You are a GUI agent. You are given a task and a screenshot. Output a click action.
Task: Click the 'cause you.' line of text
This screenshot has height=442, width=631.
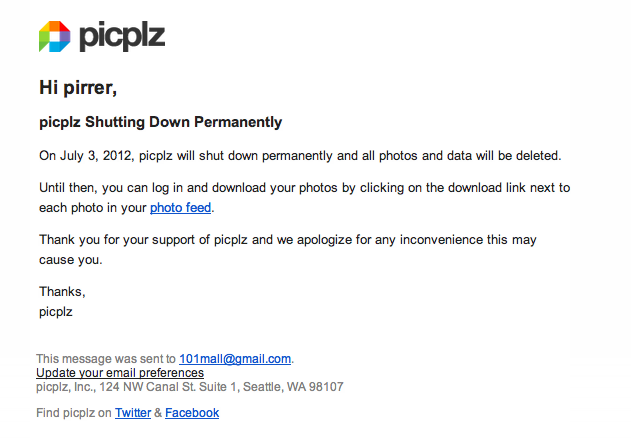71,260
